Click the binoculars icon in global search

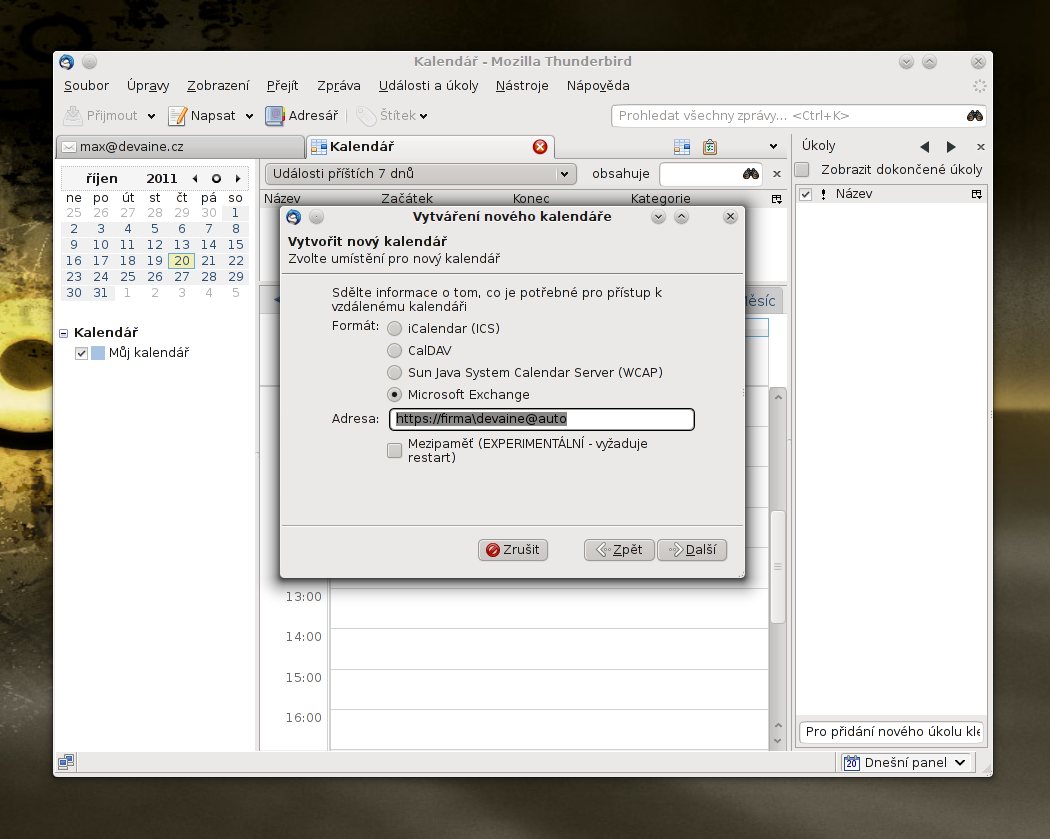974,116
